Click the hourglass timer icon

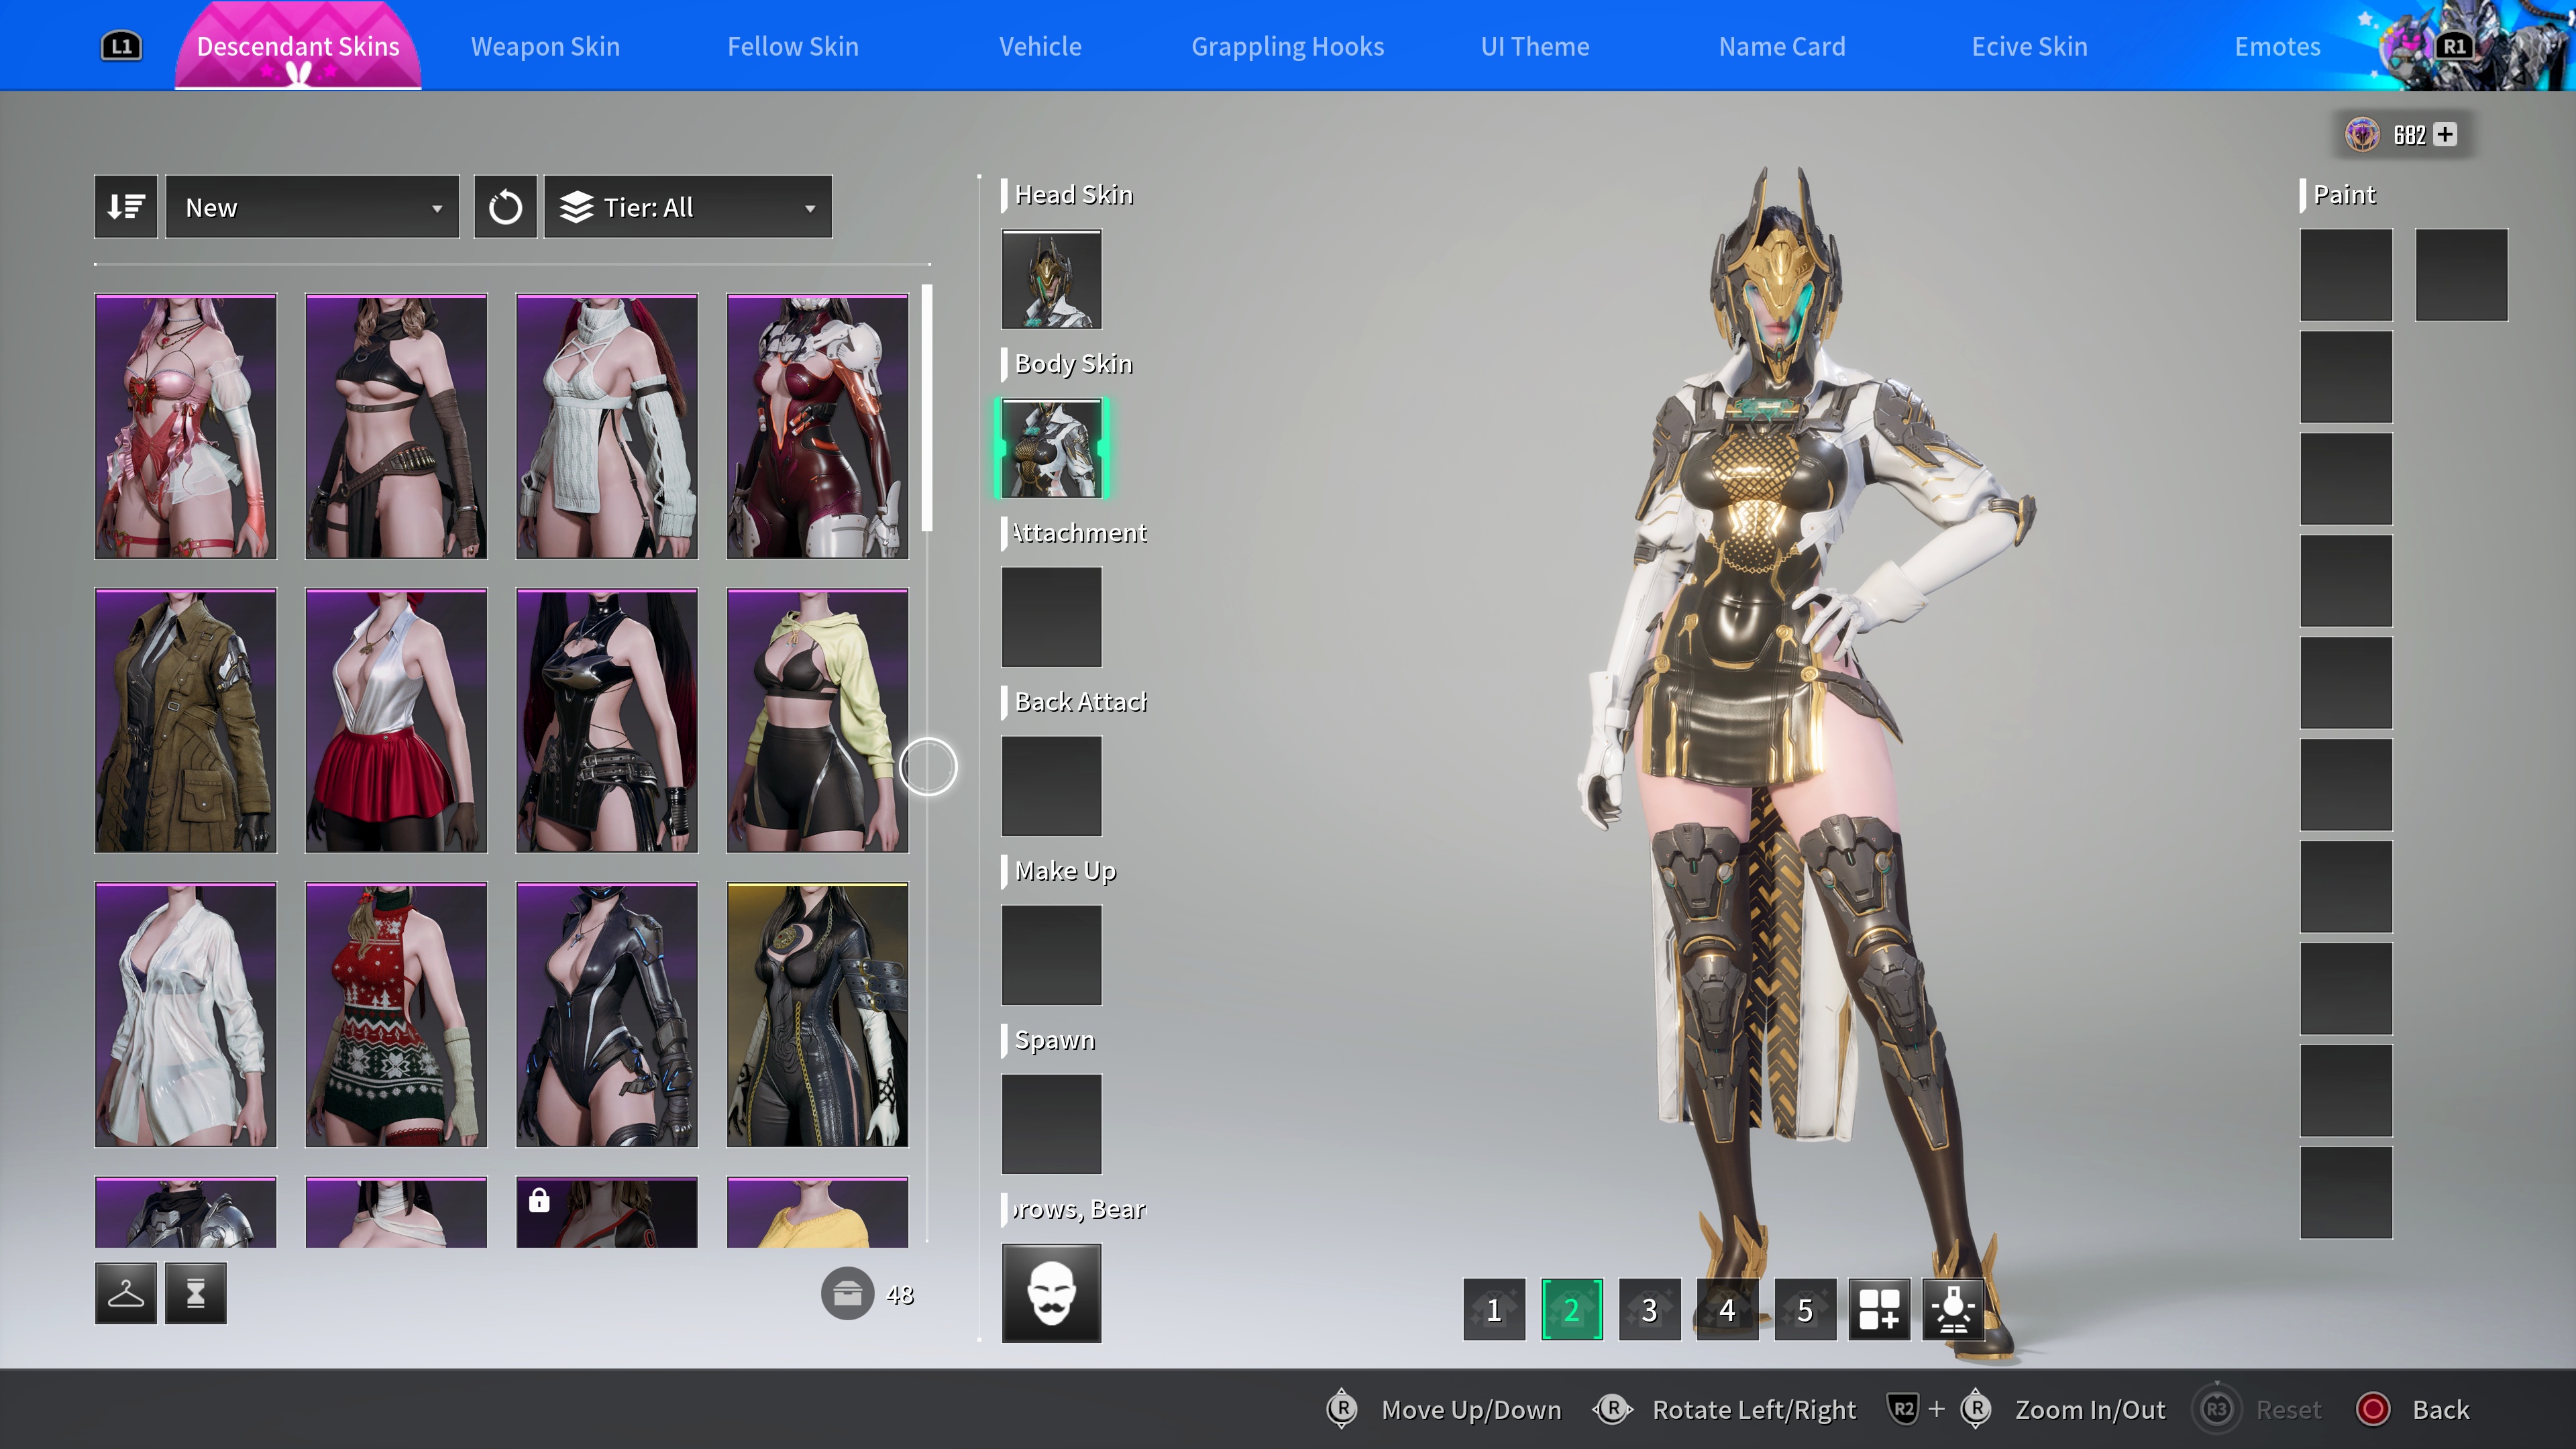(195, 1293)
